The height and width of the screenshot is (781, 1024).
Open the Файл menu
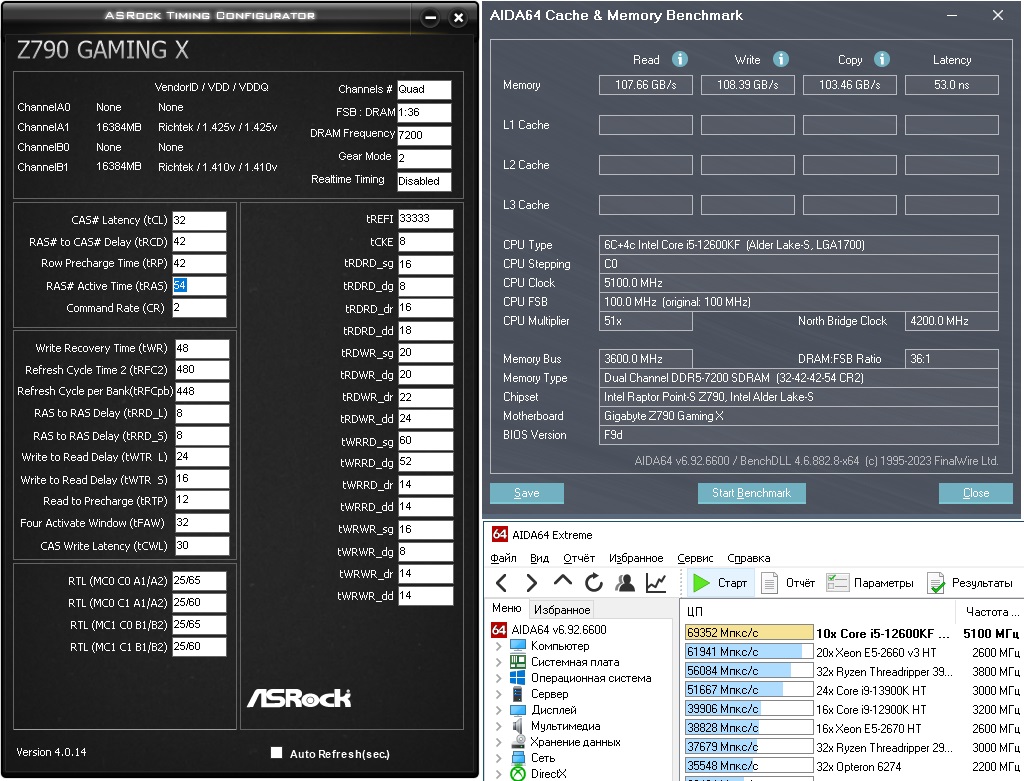point(503,558)
